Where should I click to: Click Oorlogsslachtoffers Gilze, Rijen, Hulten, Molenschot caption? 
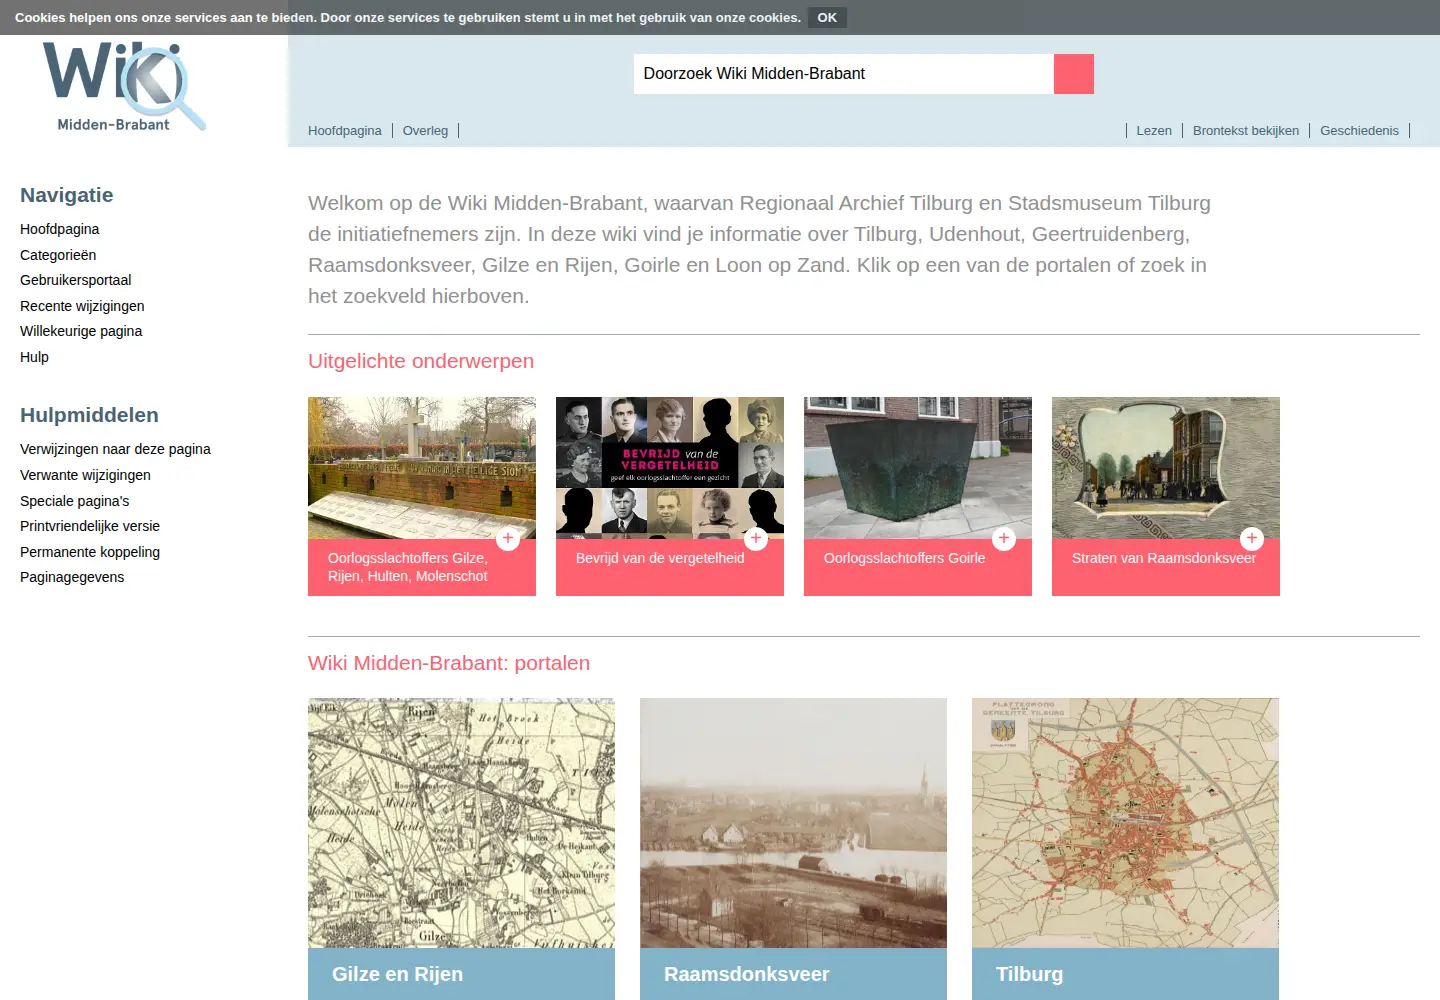(x=408, y=567)
